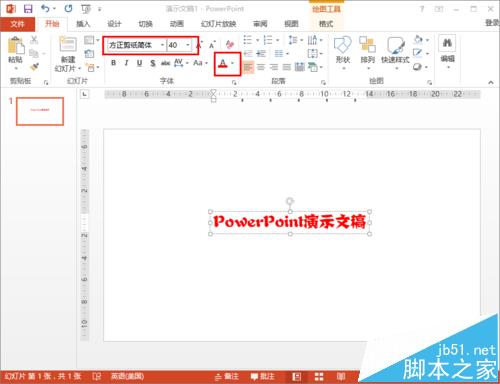The width and height of the screenshot is (500, 384).
Task: Click the Undo arrow icon
Action: coord(45,8)
